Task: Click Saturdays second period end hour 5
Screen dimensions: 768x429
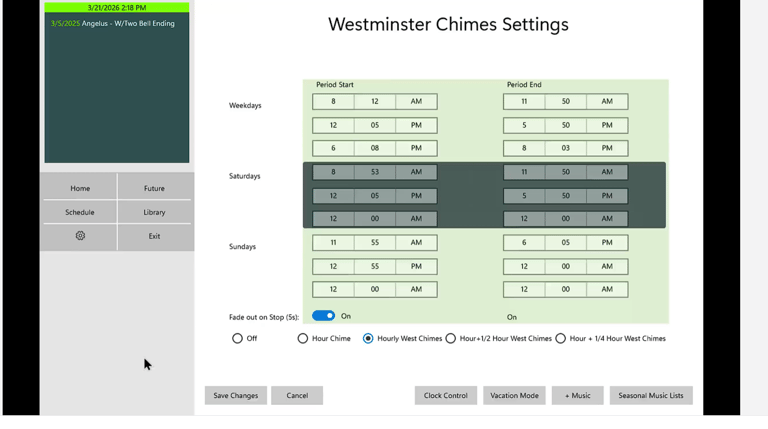Action: tap(524, 196)
